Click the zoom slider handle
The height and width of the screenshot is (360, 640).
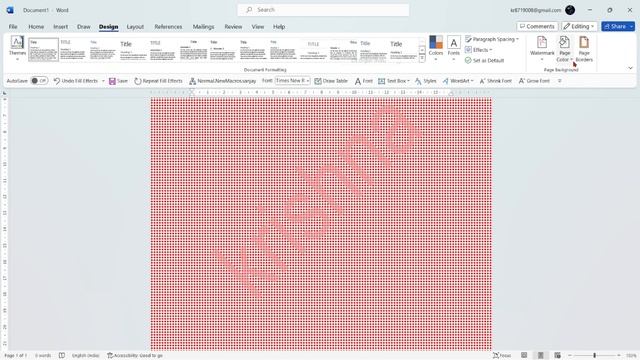595,356
